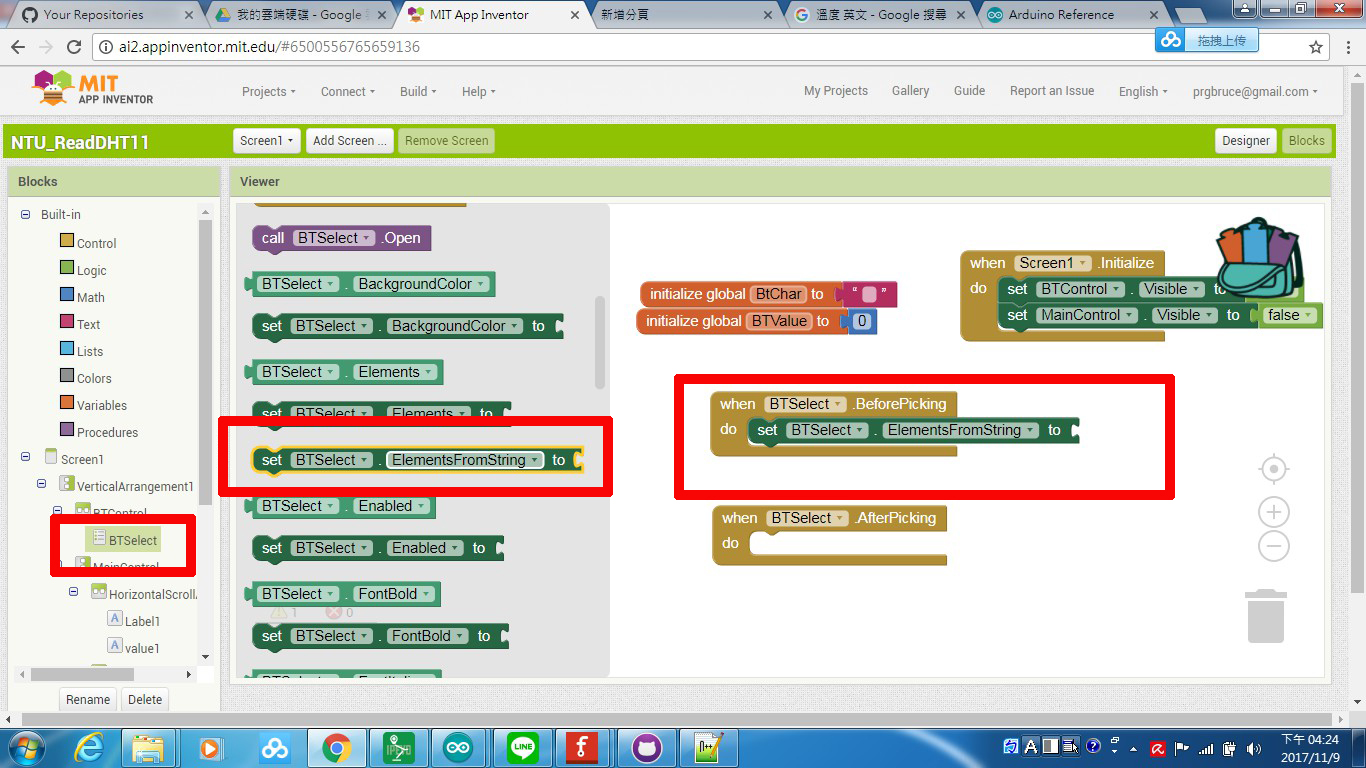Click the backpack icon in viewer

(1258, 256)
